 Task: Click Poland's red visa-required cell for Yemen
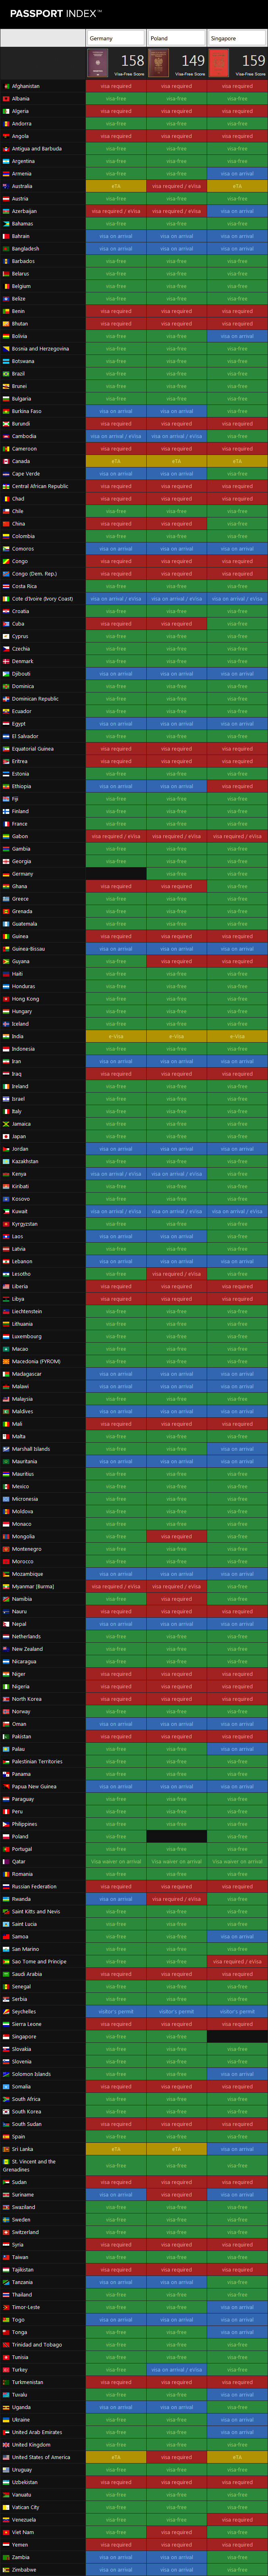point(177,2544)
